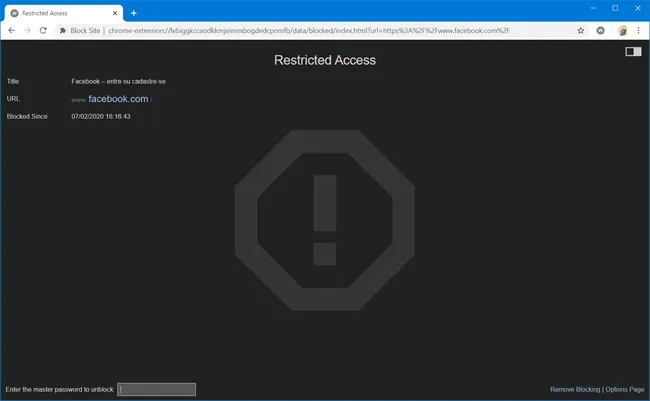Viewport: 650px width, 401px height.
Task: Click the 'Blocked Since' label
Action: pyautogui.click(x=27, y=117)
